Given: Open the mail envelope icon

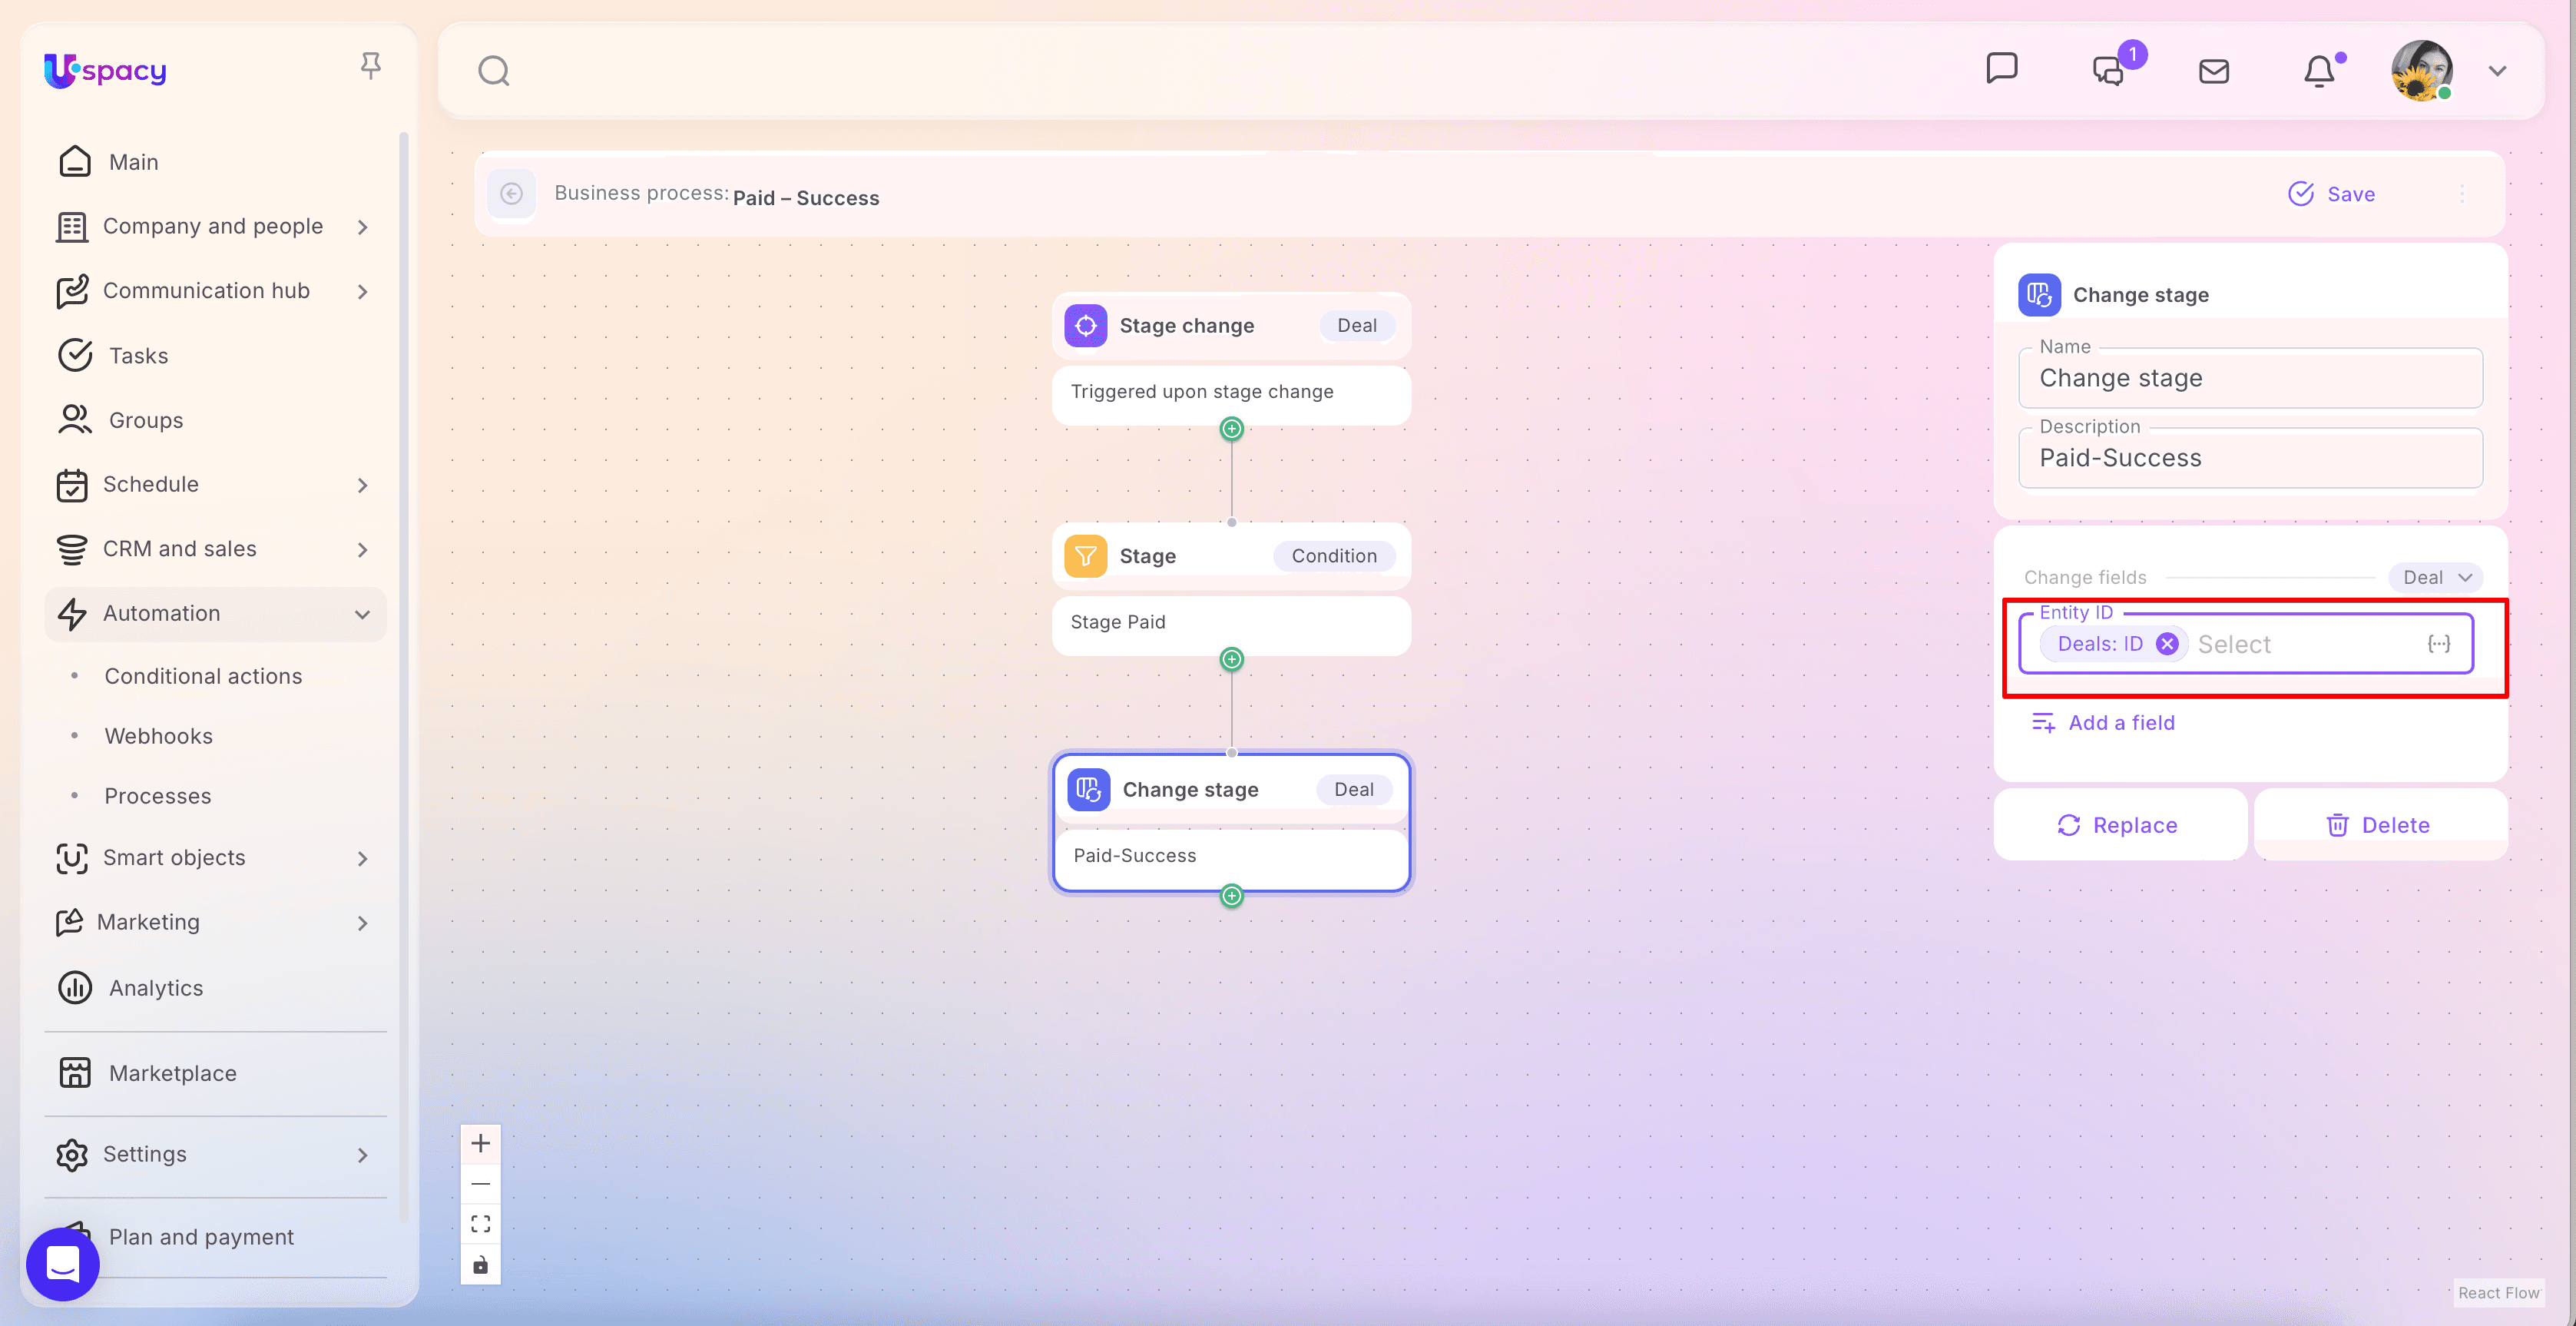Looking at the screenshot, I should 2213,71.
